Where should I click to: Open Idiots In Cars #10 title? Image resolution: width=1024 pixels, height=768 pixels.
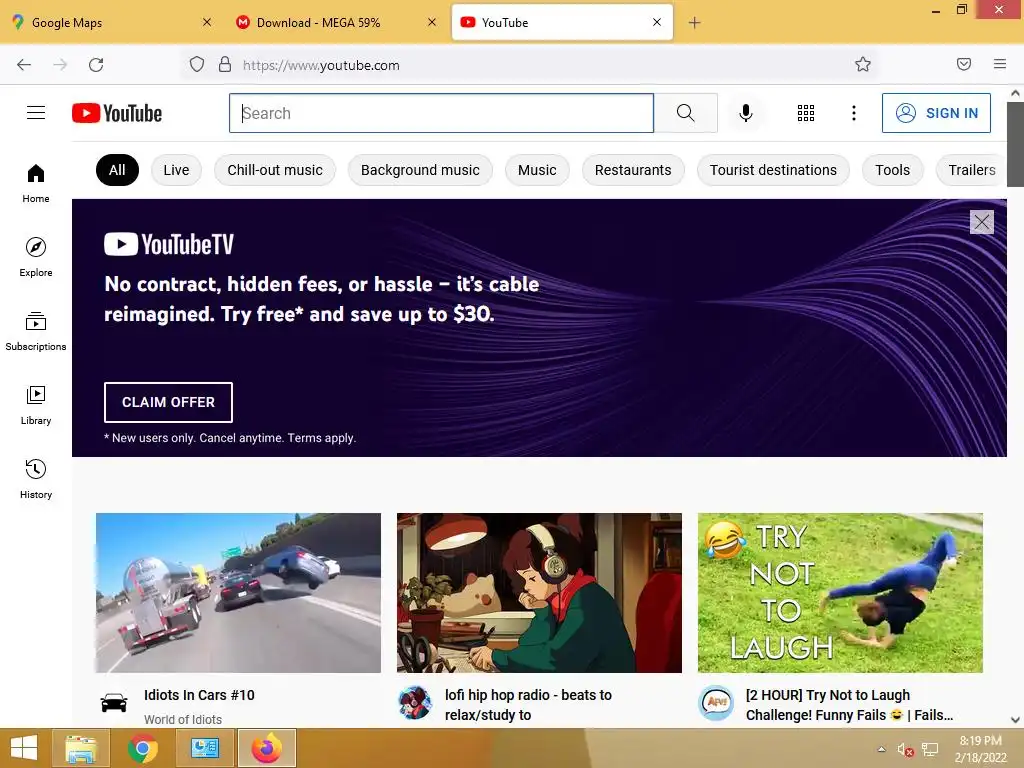click(x=199, y=695)
